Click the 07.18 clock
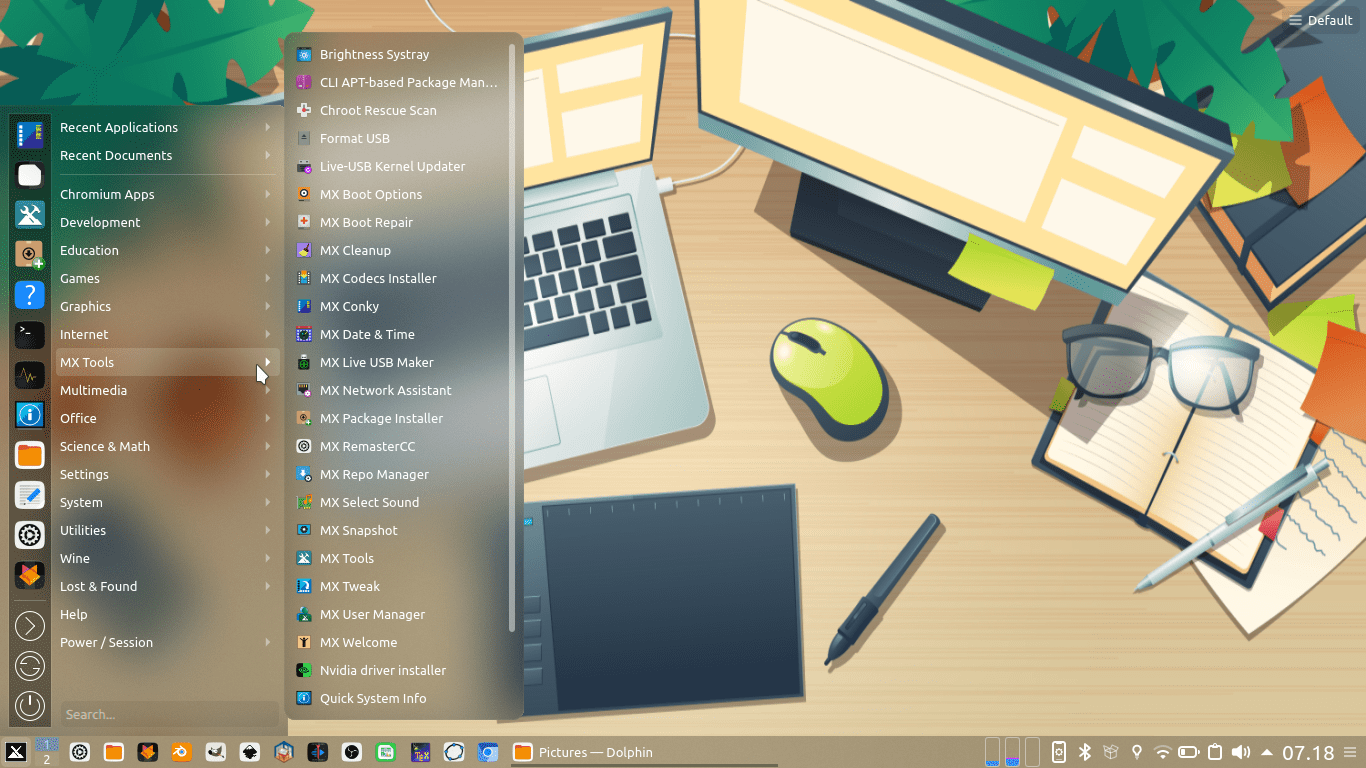 (1308, 752)
